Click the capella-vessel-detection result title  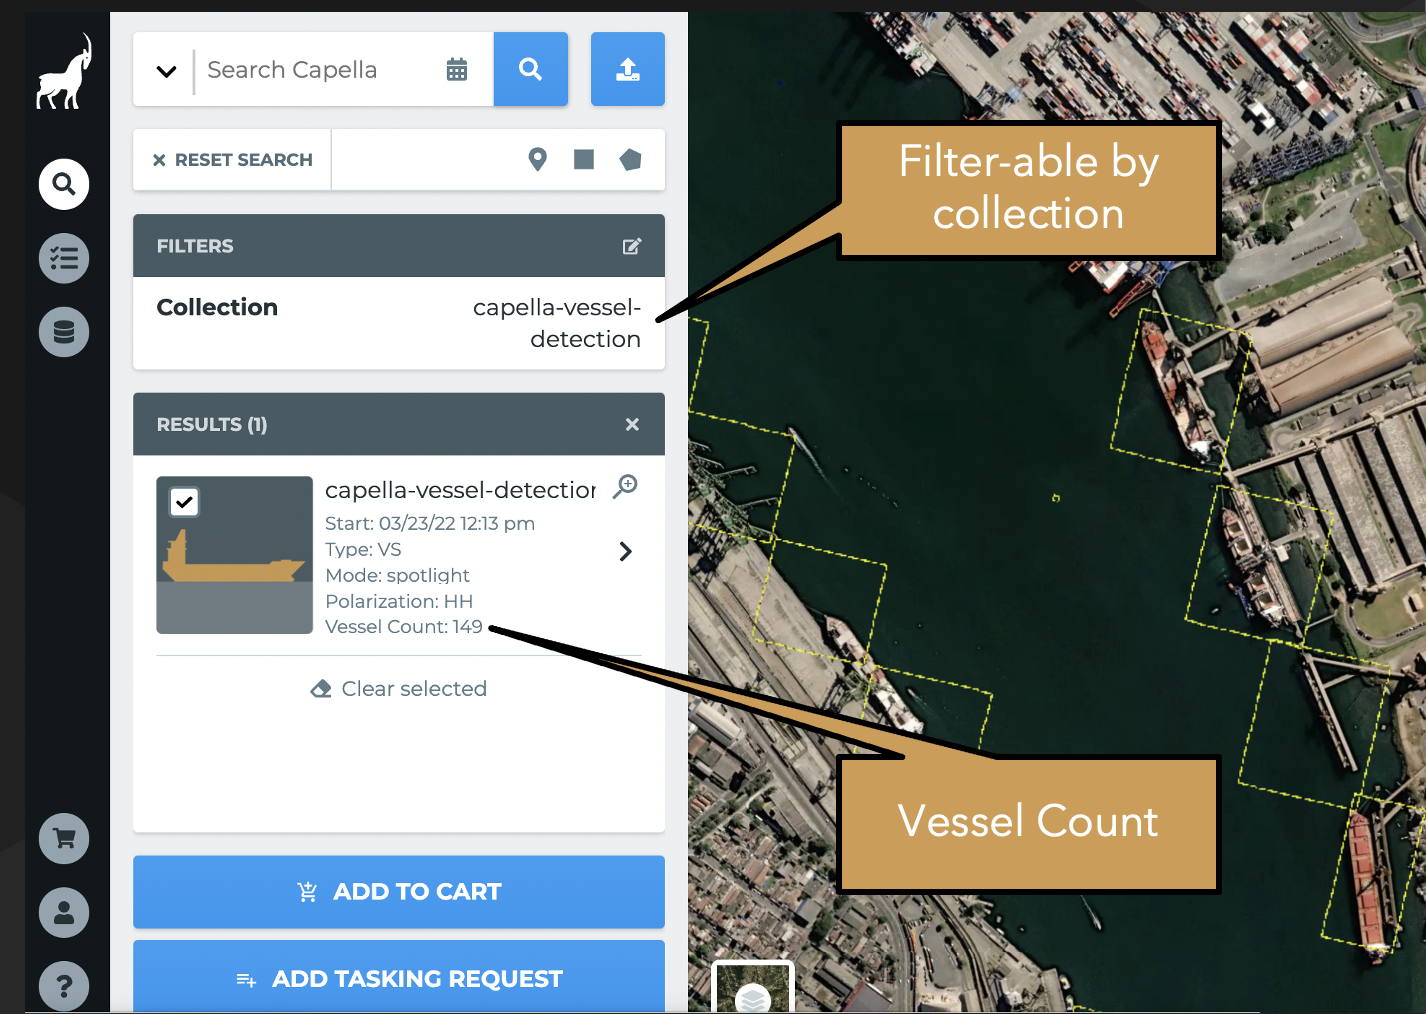(x=461, y=490)
